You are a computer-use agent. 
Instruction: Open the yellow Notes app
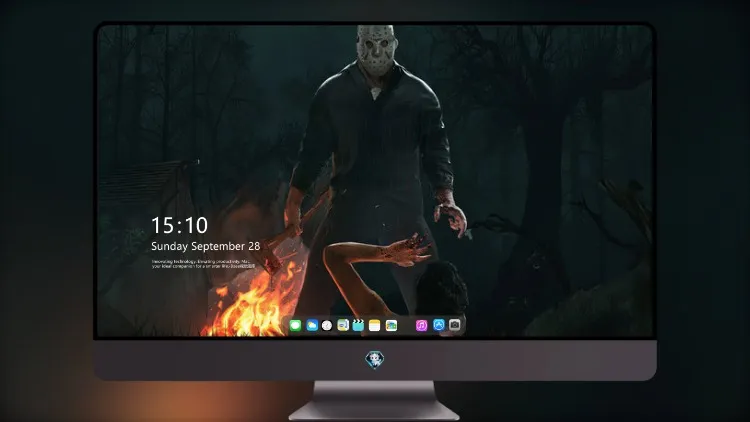coord(375,325)
